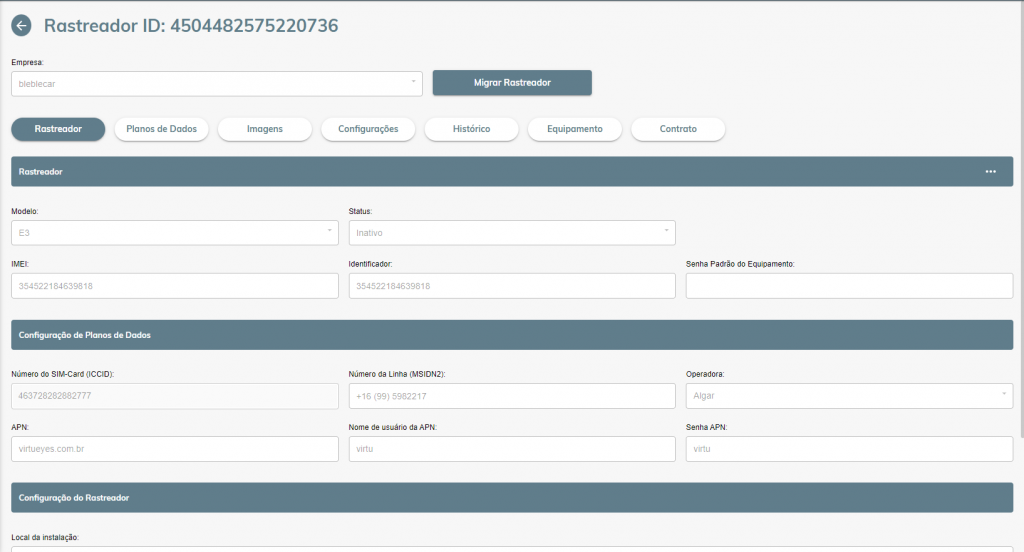Open the Imagens tab
Viewport: 1024px width, 552px height.
click(x=264, y=129)
